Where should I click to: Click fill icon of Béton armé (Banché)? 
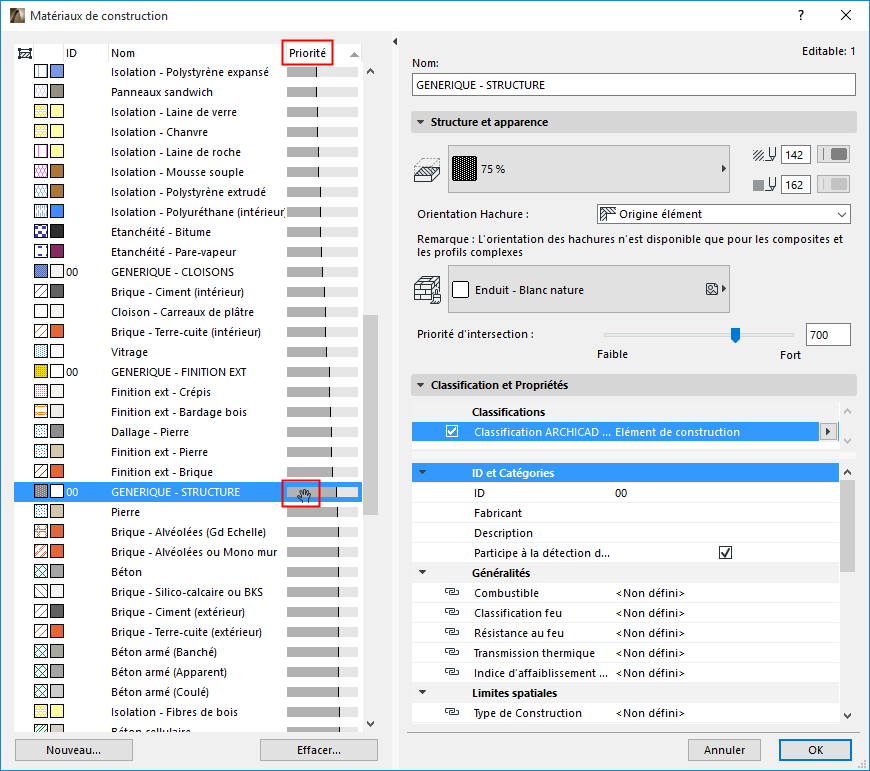click(x=41, y=651)
